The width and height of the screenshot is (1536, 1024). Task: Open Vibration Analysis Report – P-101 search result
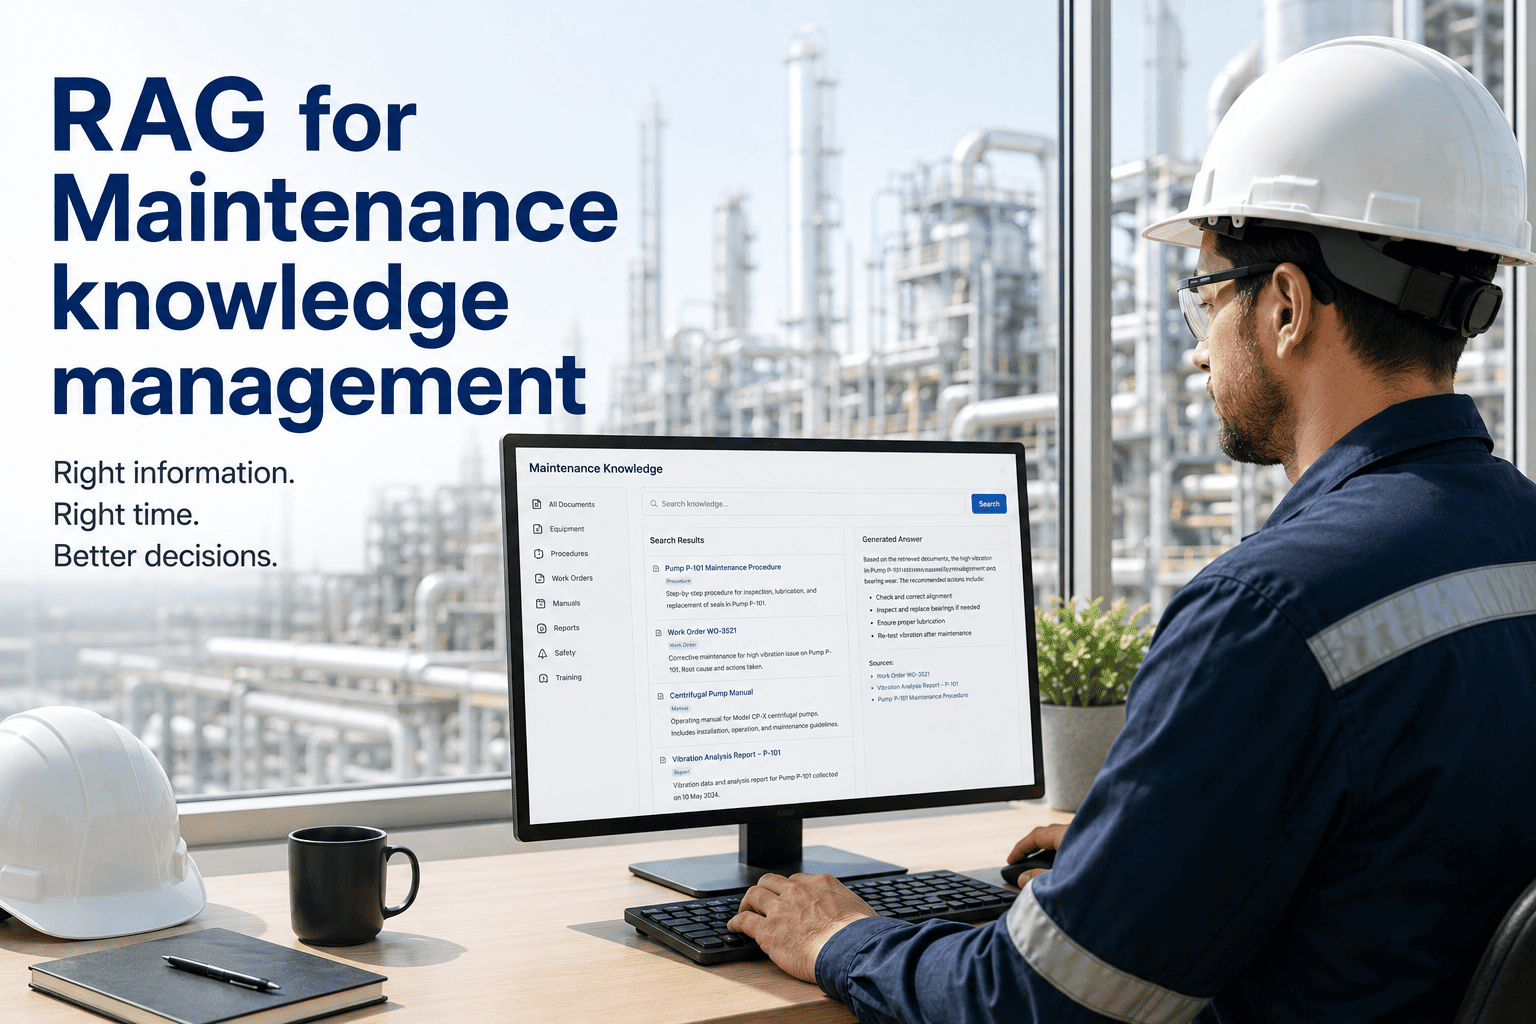click(x=726, y=756)
